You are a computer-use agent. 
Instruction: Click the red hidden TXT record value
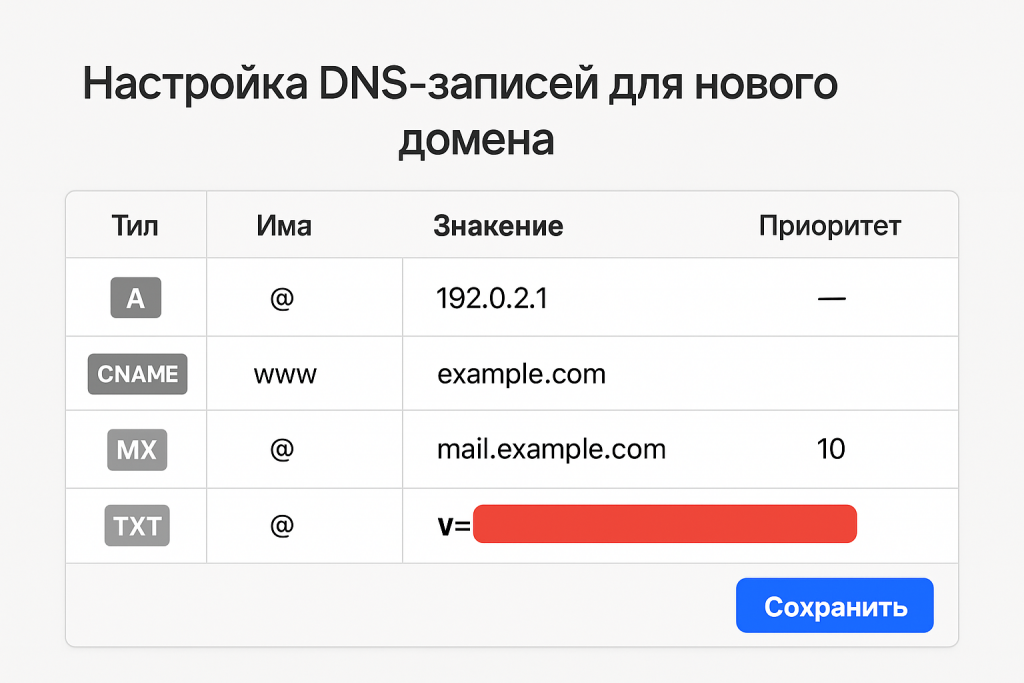(666, 523)
